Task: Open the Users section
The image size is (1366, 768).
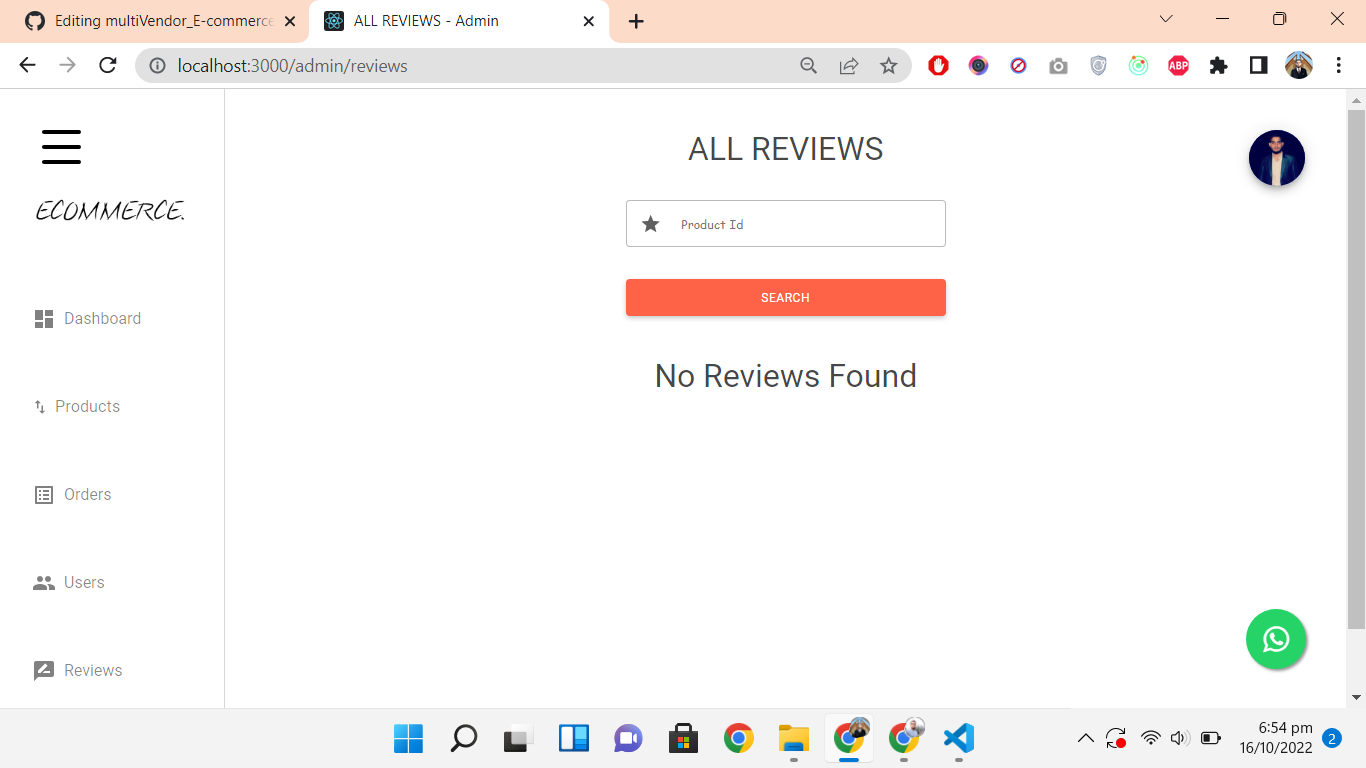Action: [x=44, y=582]
